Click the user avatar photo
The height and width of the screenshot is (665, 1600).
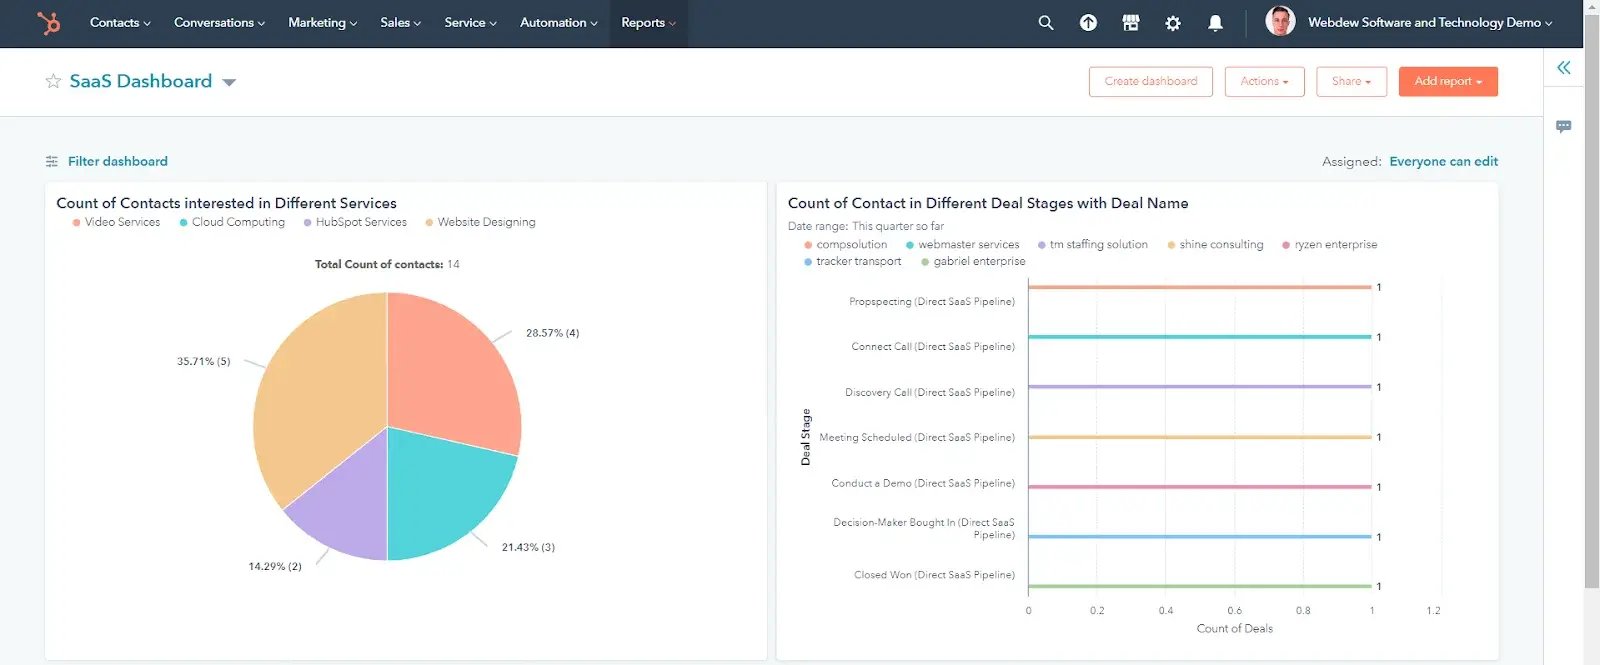(x=1280, y=21)
